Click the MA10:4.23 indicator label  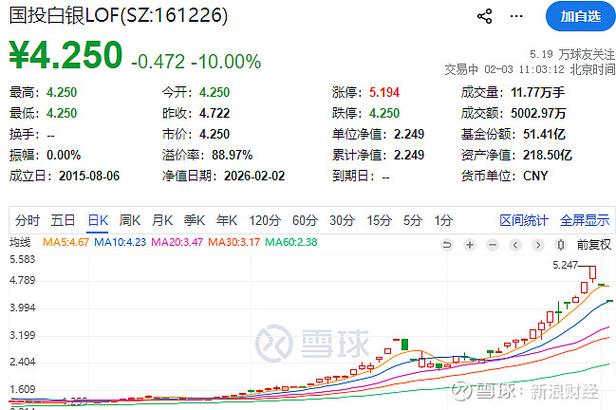(x=120, y=242)
